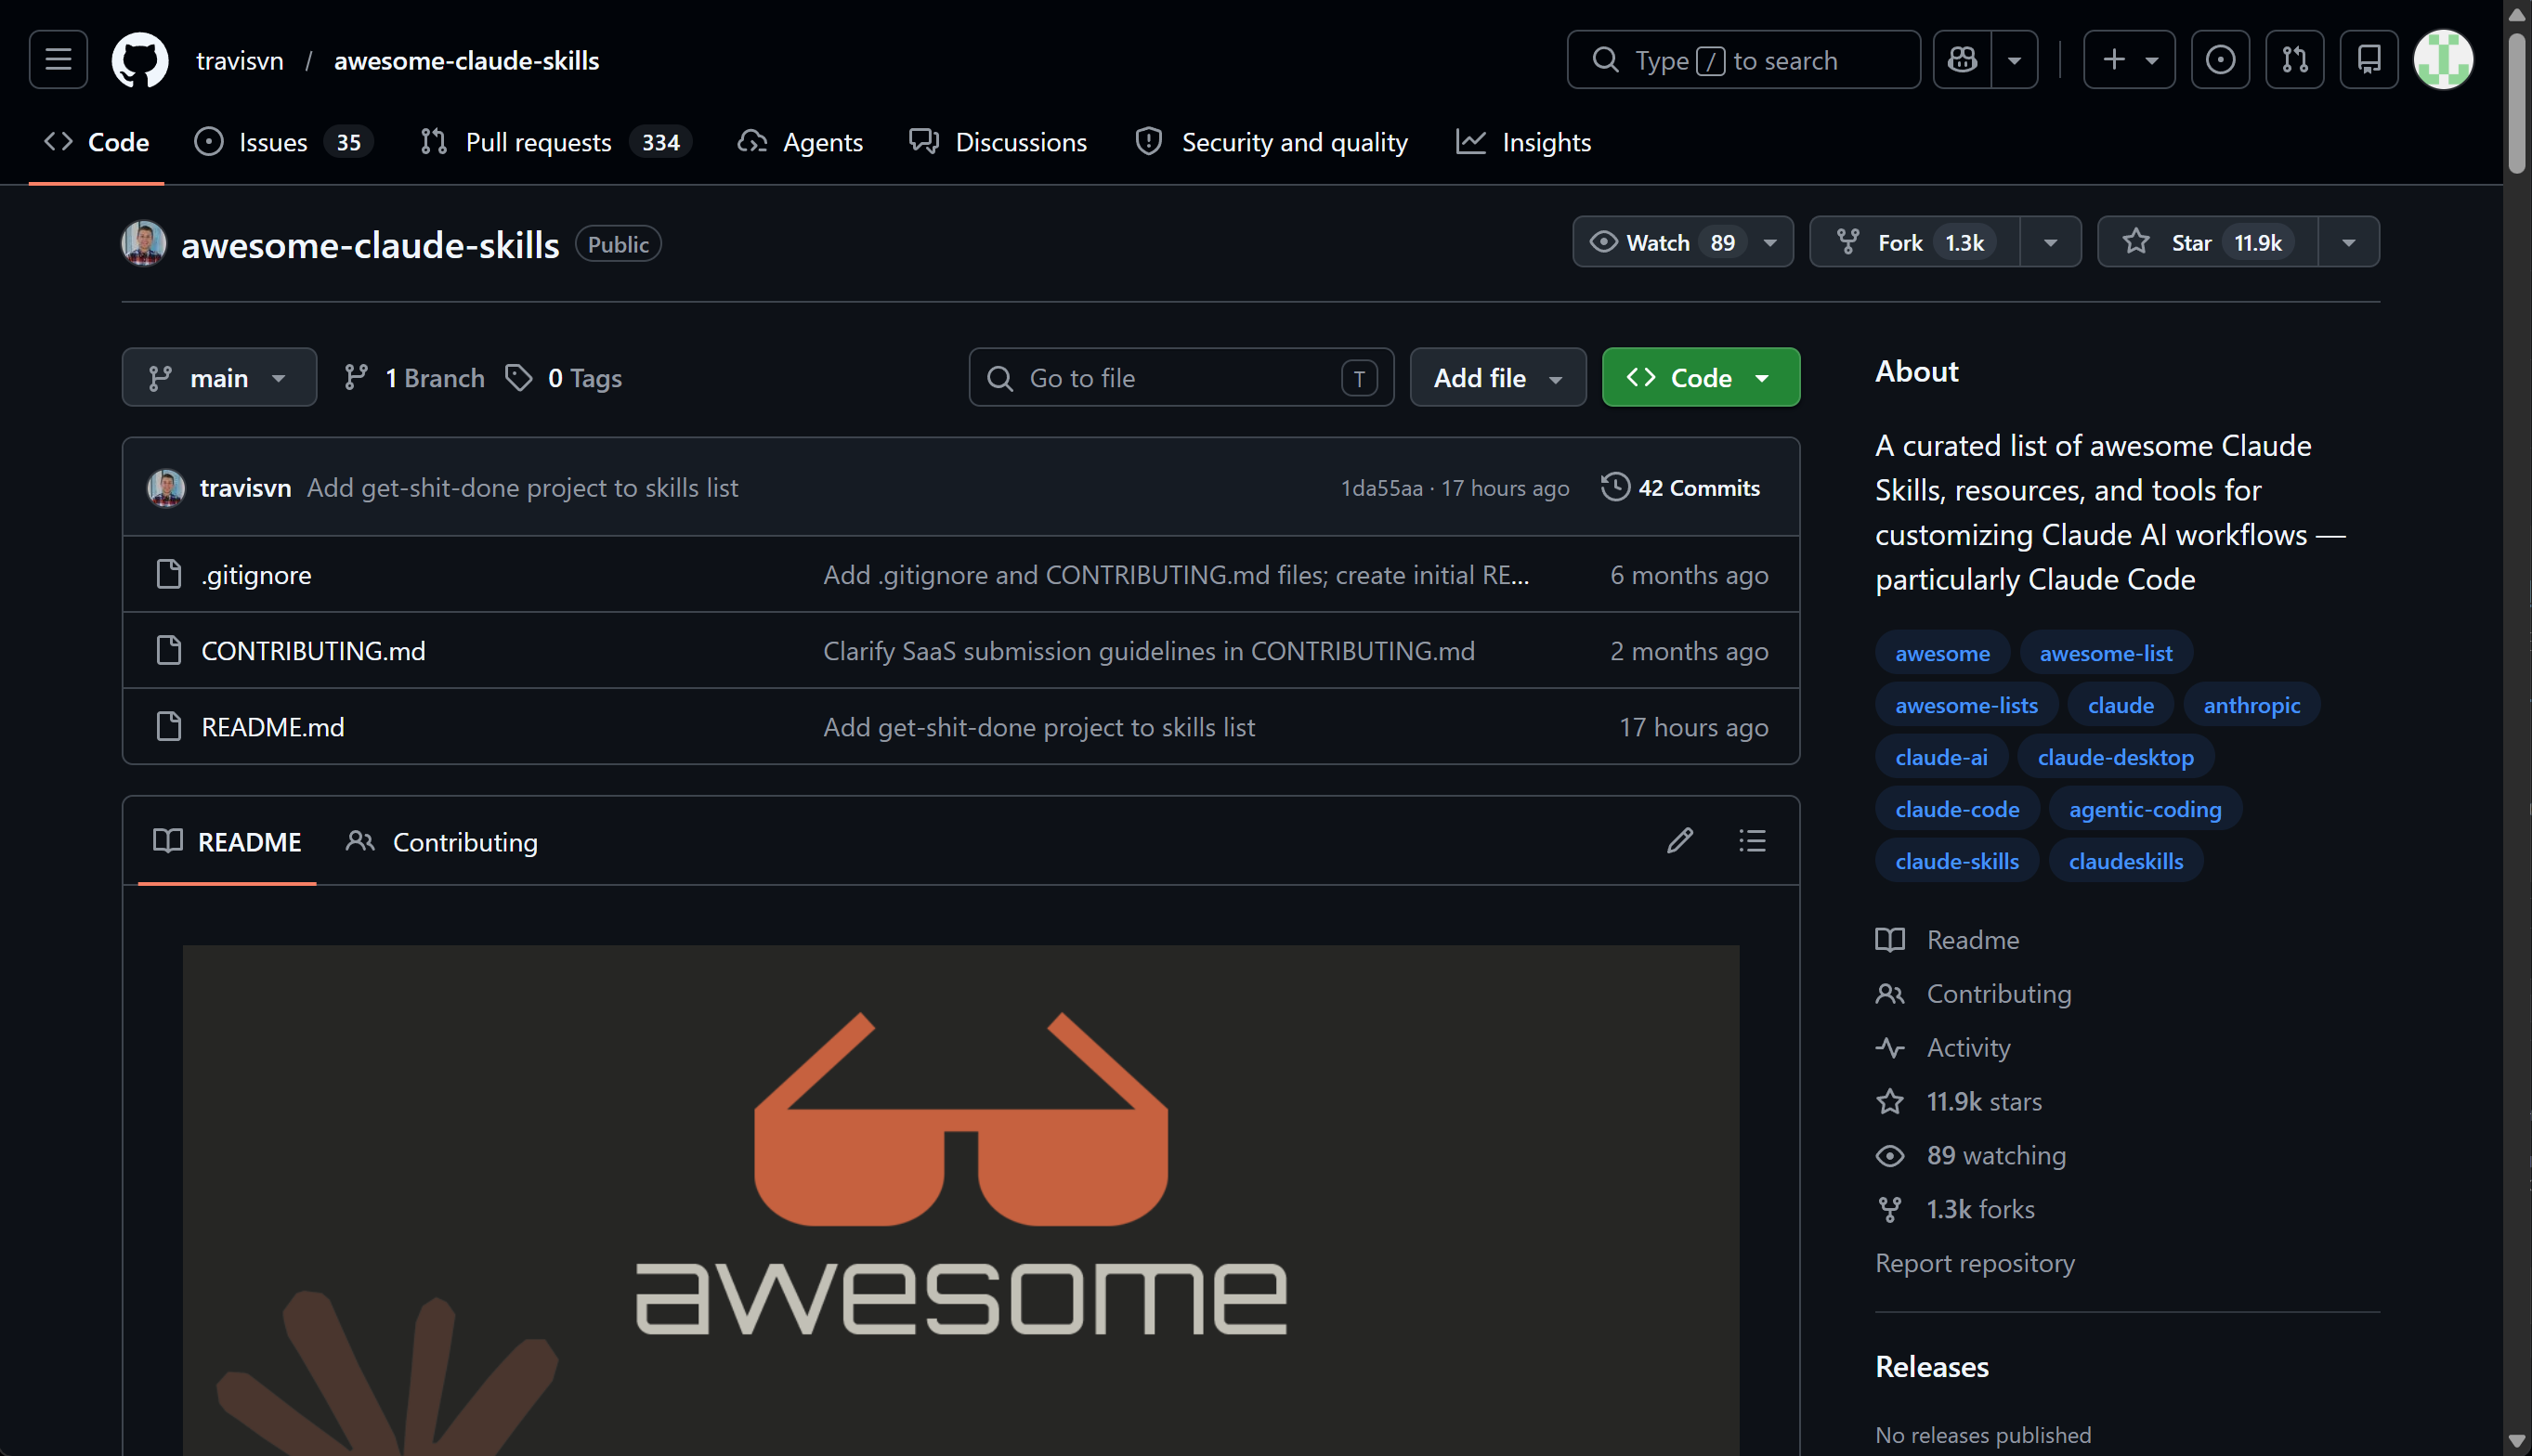
Task: Go to GitHub homepage via Octocat logo
Action: [x=140, y=60]
